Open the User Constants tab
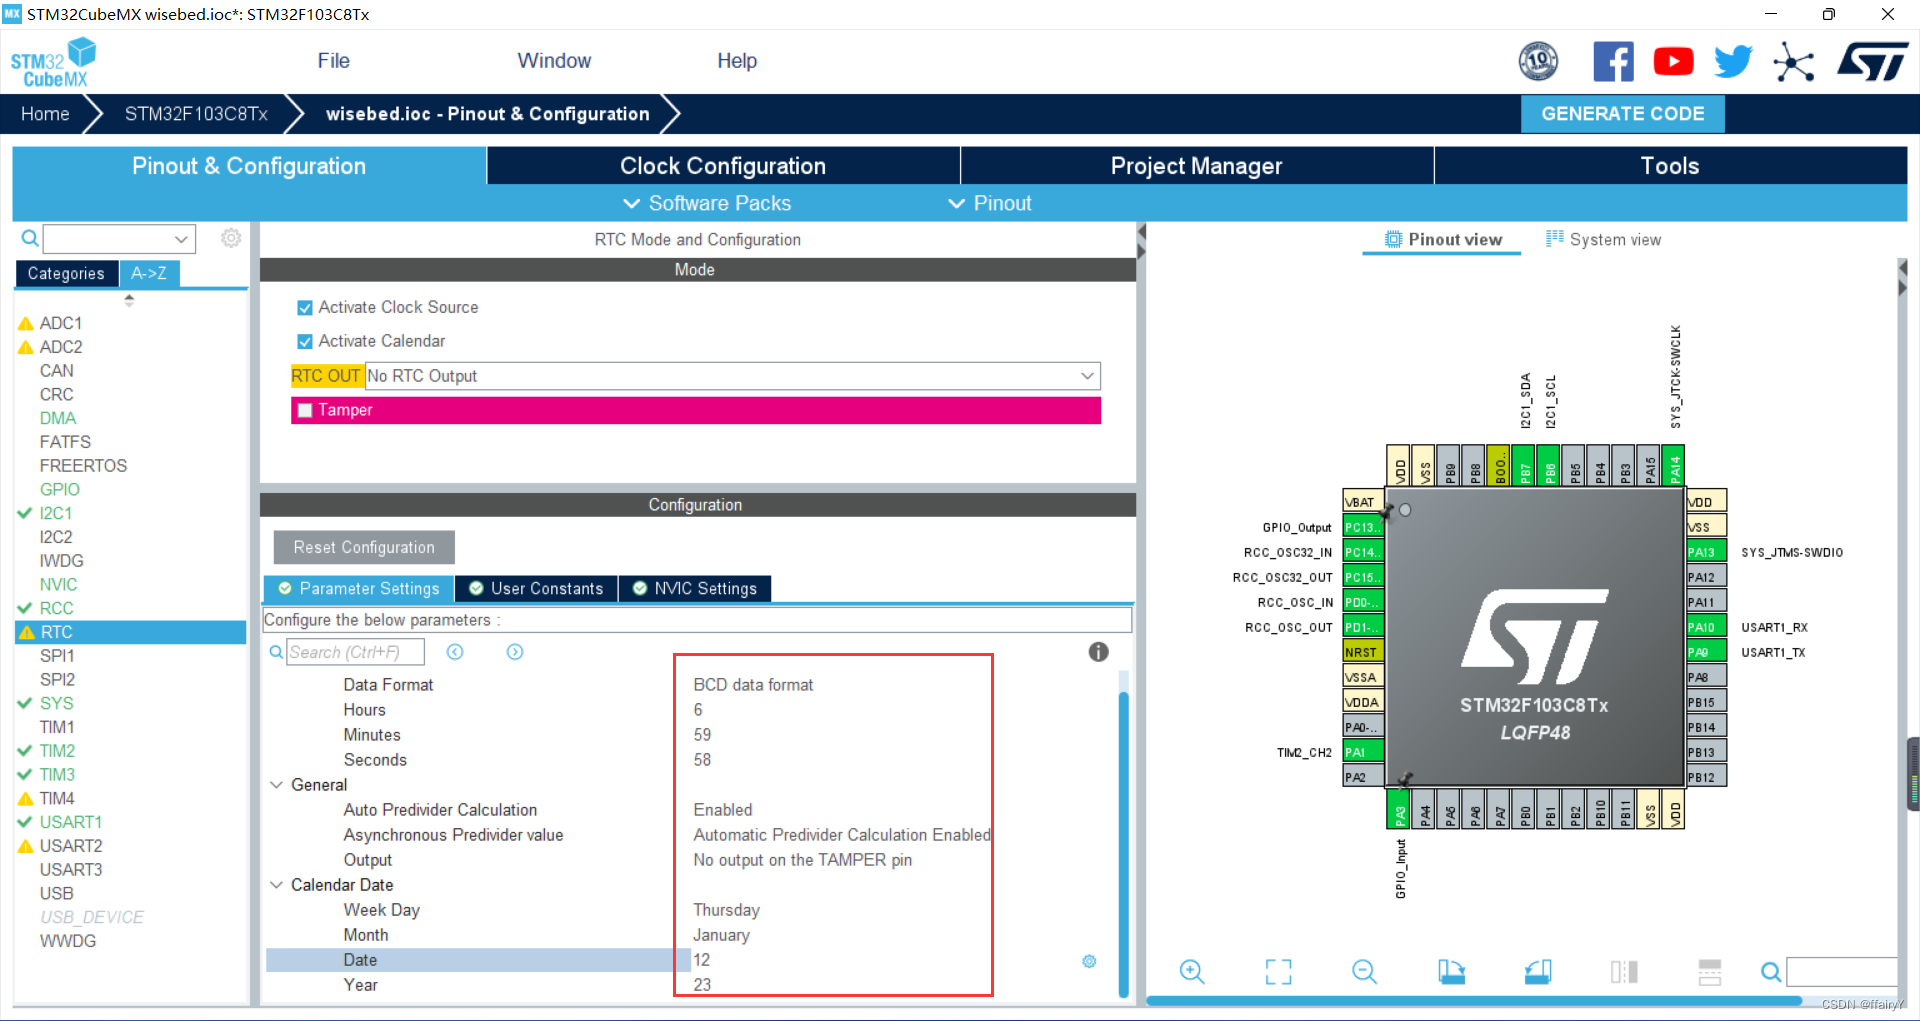Screen dimensions: 1920x1021 (536, 589)
